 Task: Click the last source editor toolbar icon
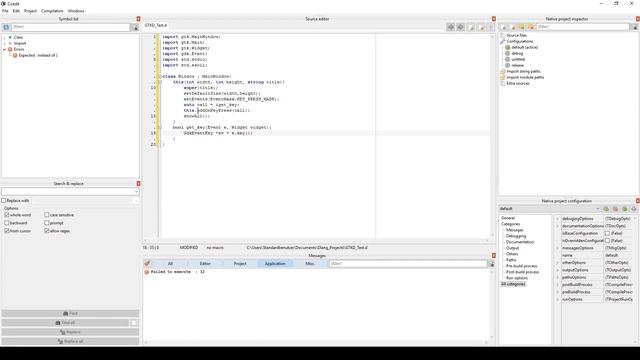point(491,27)
